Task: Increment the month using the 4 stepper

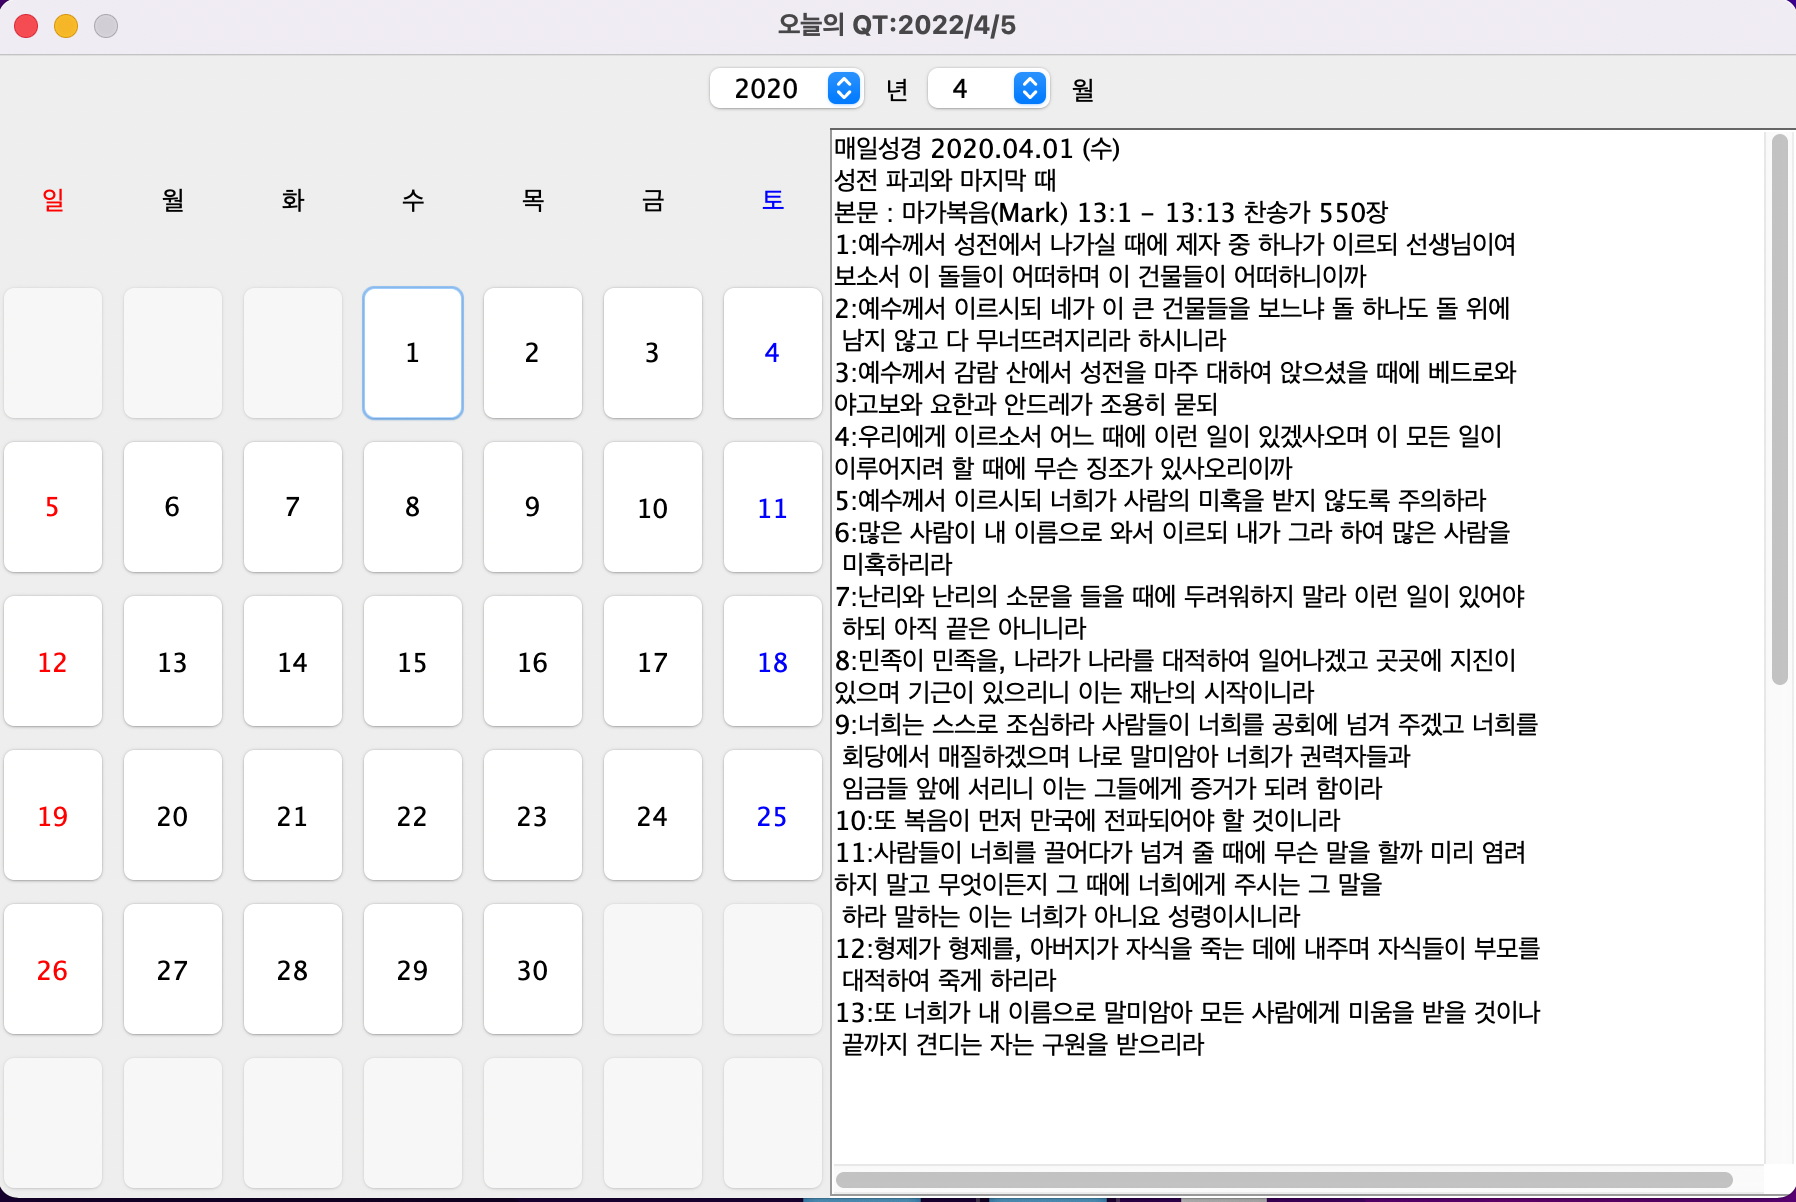Action: [1029, 82]
